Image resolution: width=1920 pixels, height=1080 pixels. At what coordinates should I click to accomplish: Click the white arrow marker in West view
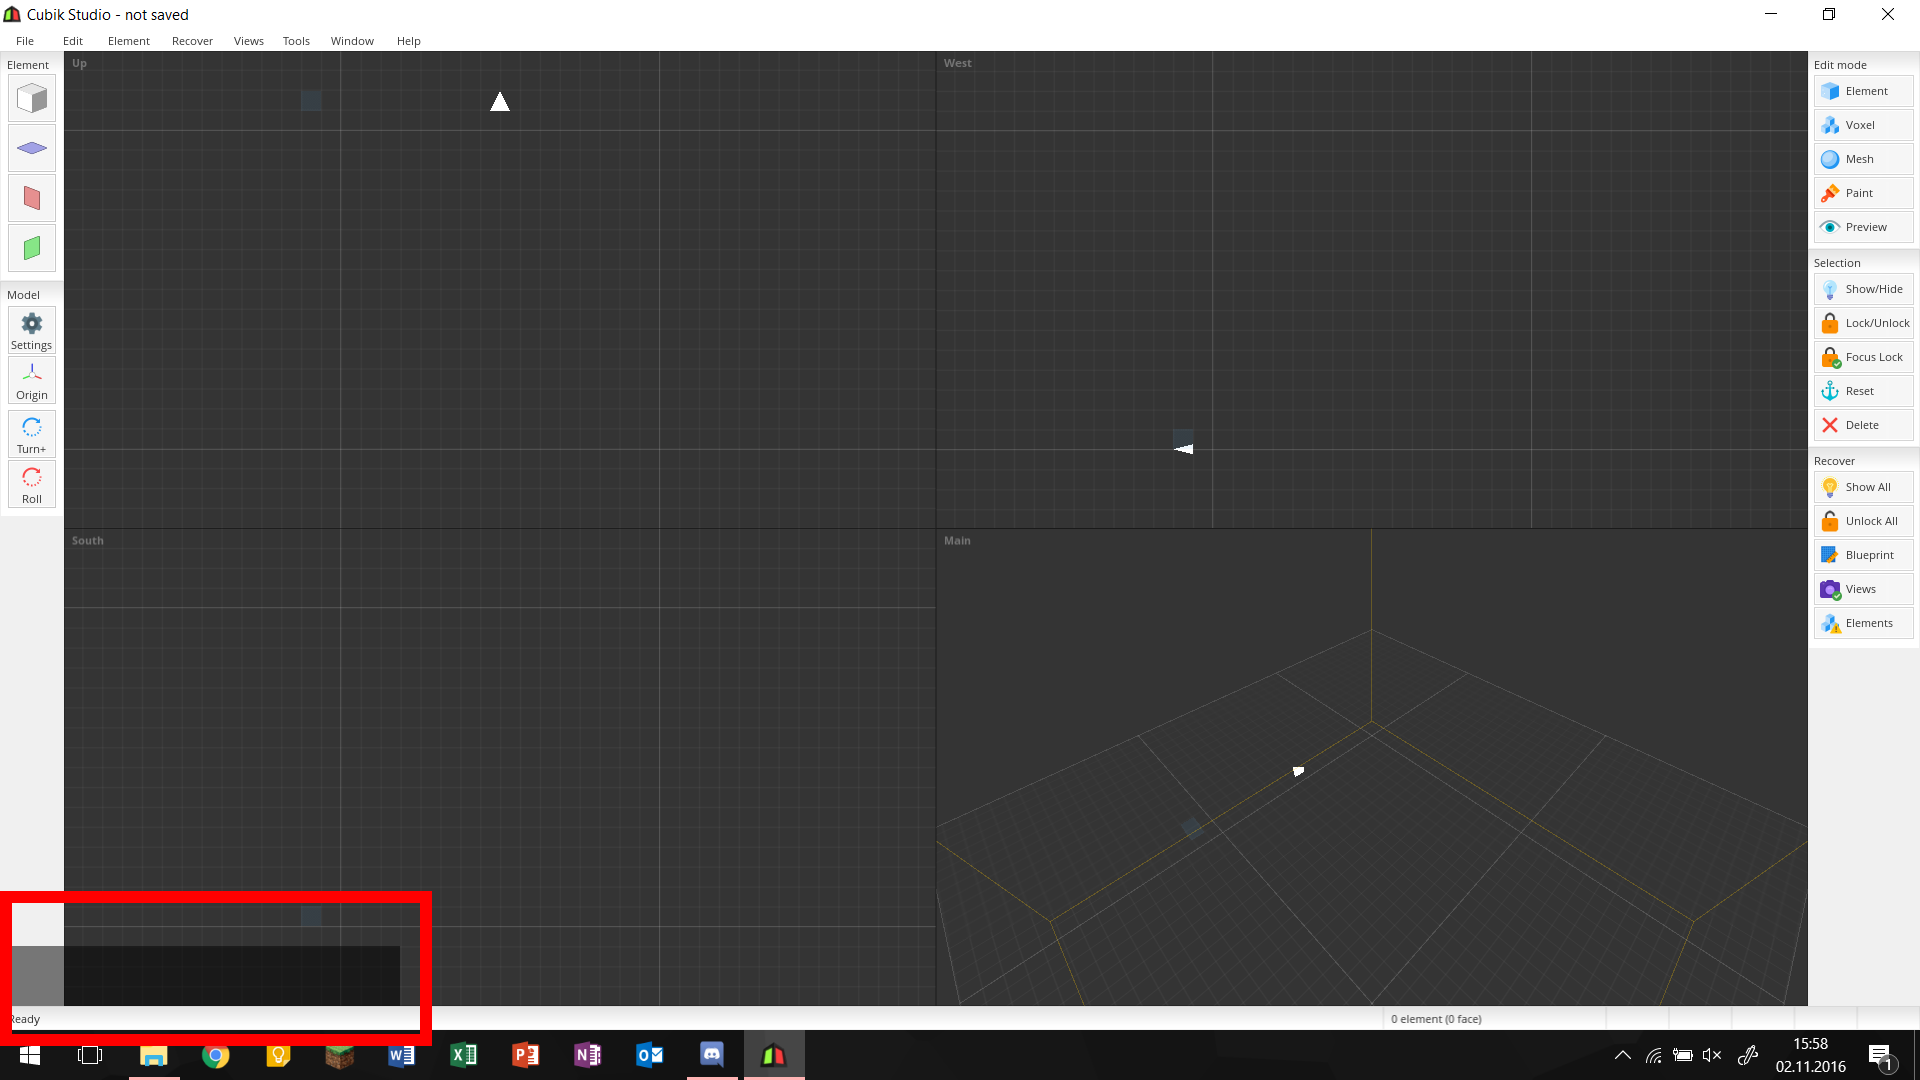click(x=1184, y=449)
